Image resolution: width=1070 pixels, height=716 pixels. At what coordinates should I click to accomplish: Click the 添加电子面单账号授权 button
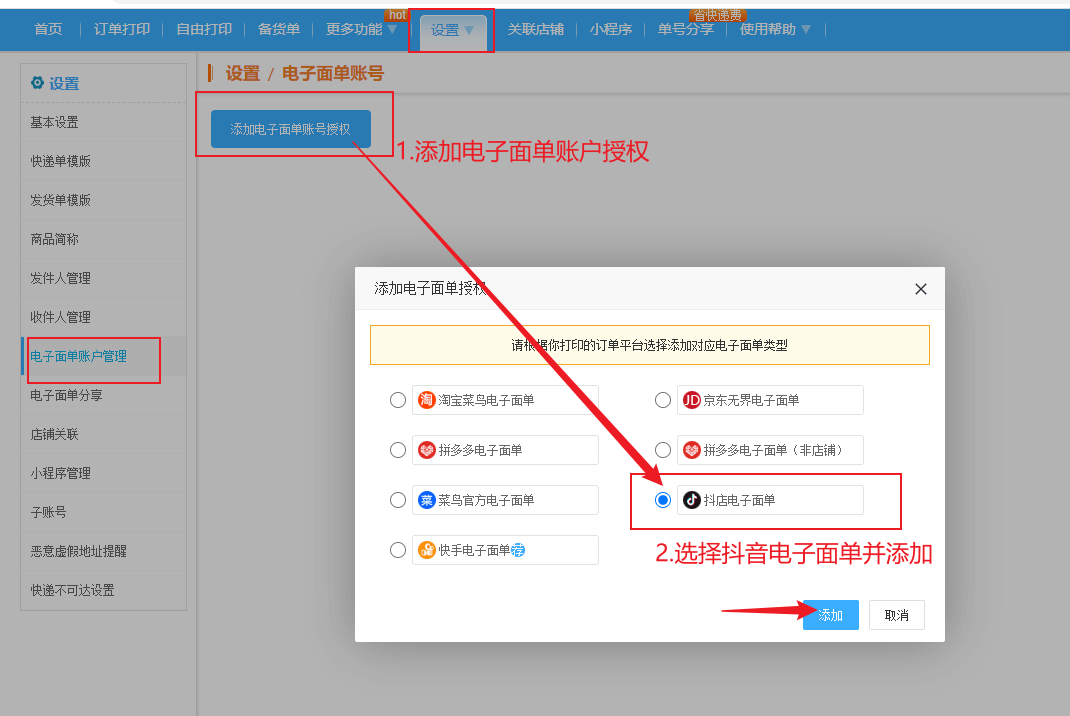(291, 129)
